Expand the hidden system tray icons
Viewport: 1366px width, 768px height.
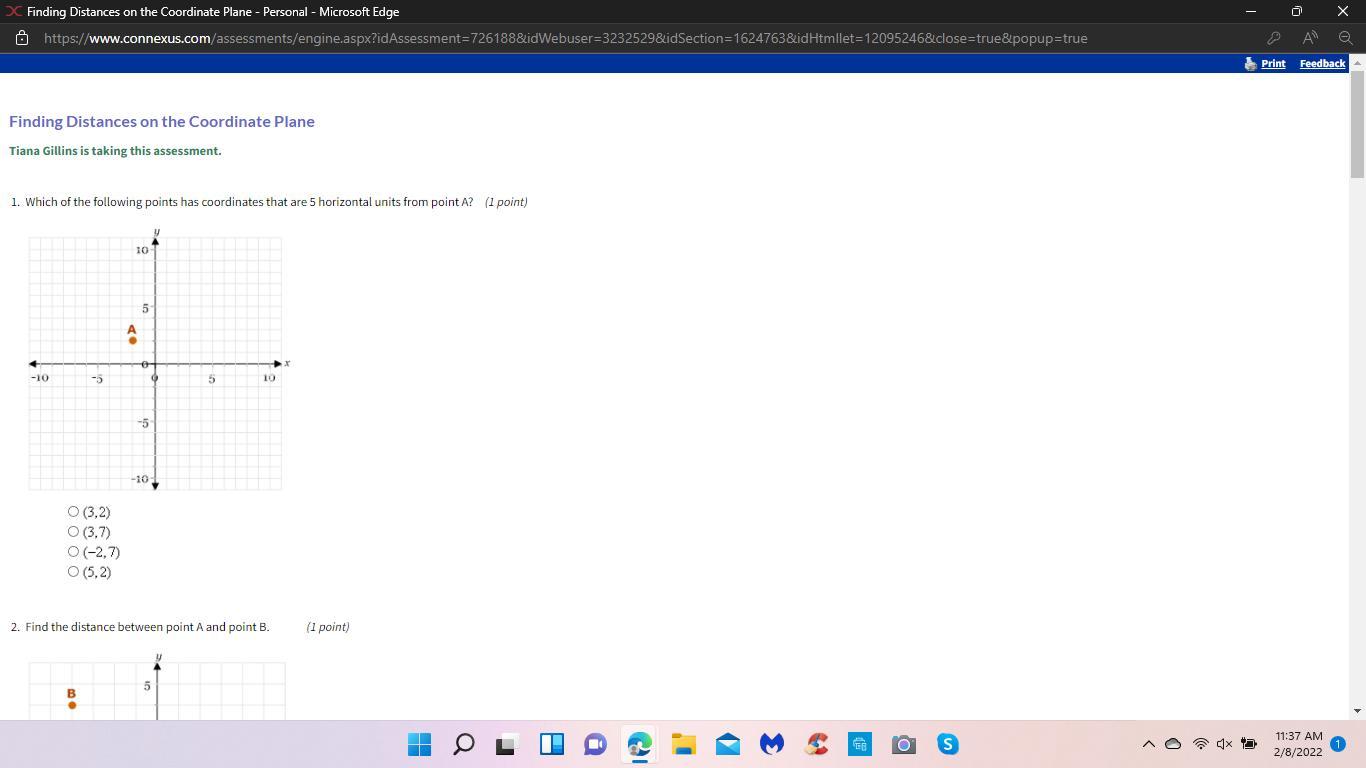tap(1148, 744)
